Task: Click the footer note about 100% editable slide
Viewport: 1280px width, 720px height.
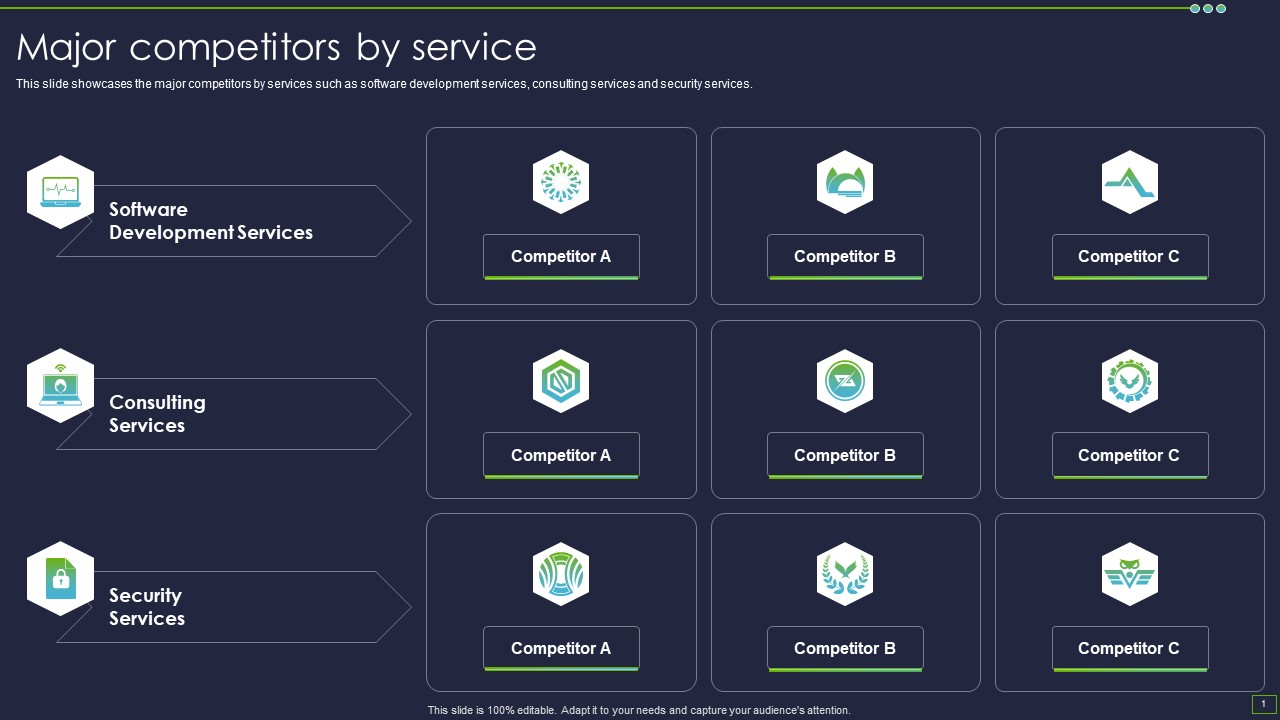Action: point(639,710)
